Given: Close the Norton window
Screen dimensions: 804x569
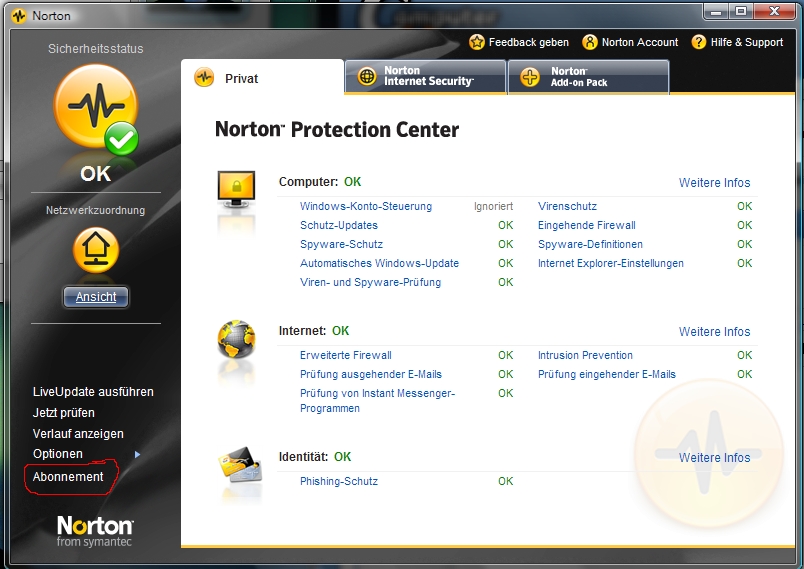Looking at the screenshot, I should [x=775, y=11].
